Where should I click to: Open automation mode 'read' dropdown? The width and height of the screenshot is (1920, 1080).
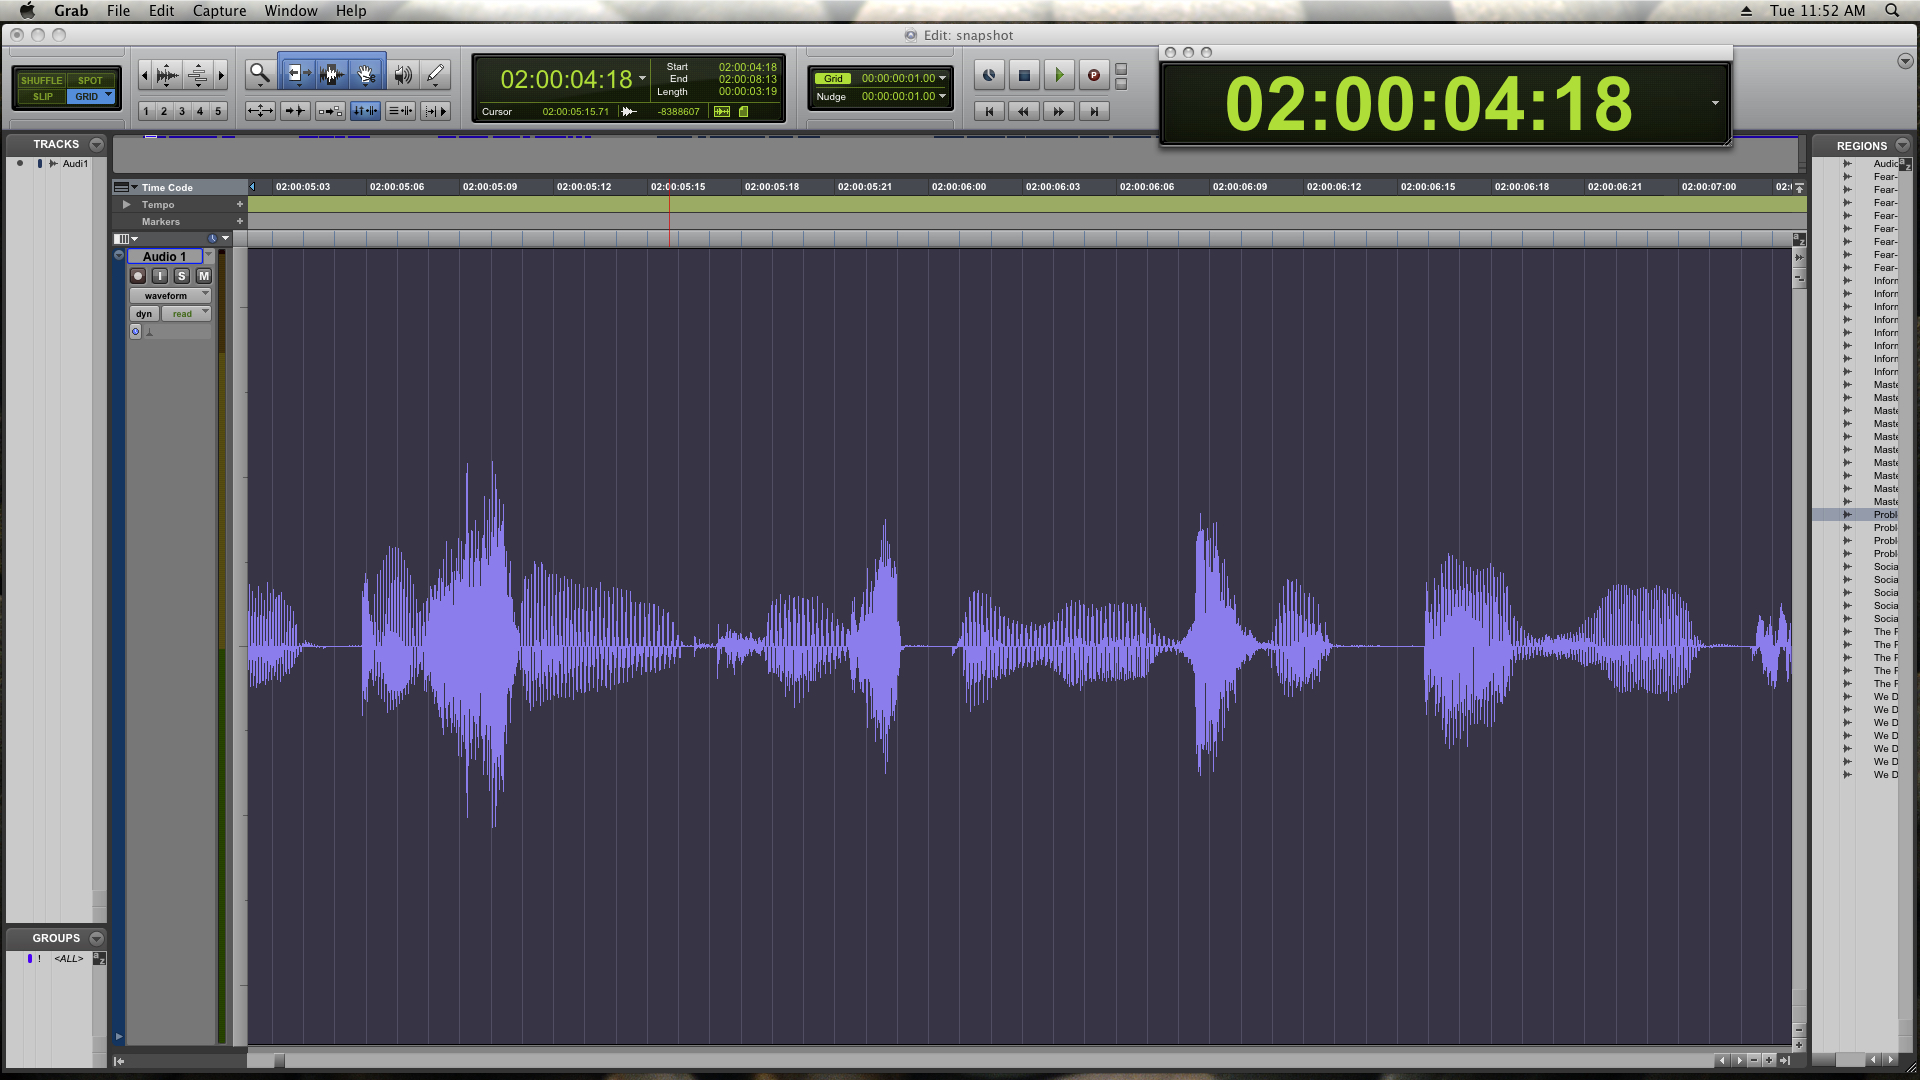pos(187,314)
